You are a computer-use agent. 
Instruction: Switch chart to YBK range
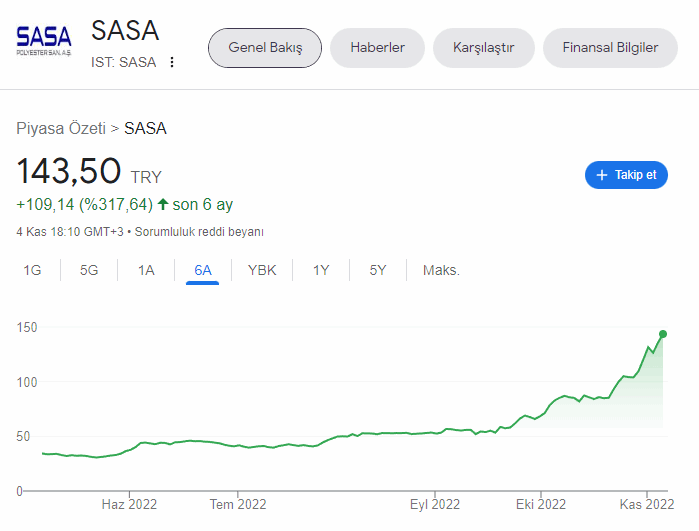point(262,270)
